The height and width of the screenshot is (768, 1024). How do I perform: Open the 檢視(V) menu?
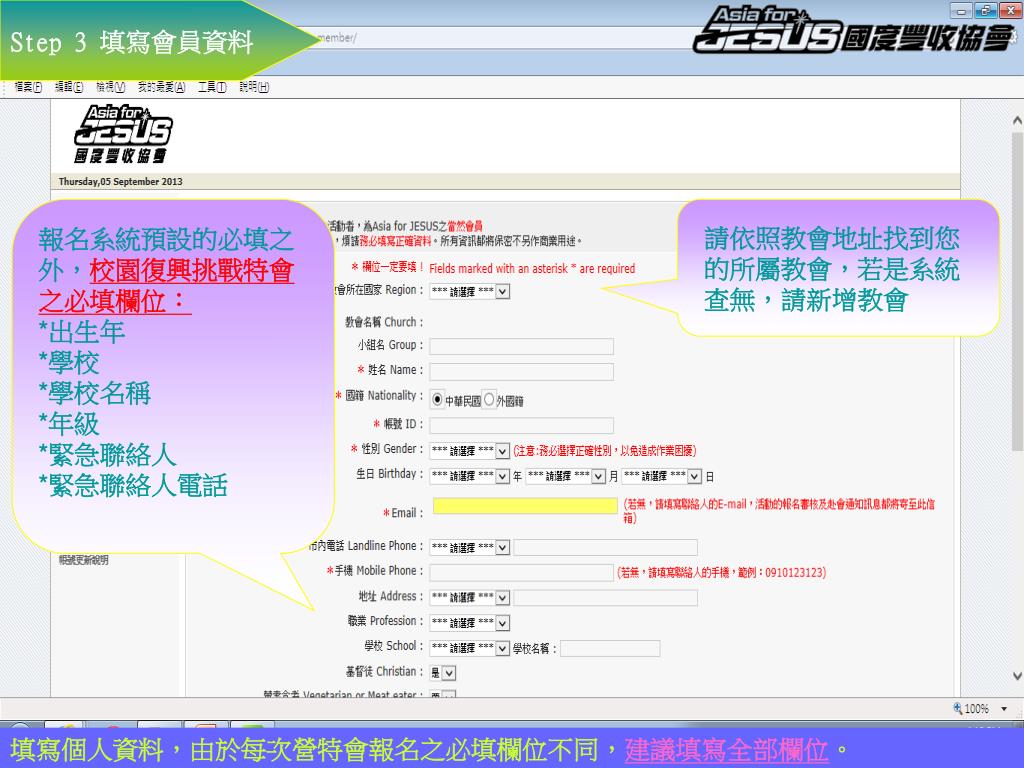110,87
